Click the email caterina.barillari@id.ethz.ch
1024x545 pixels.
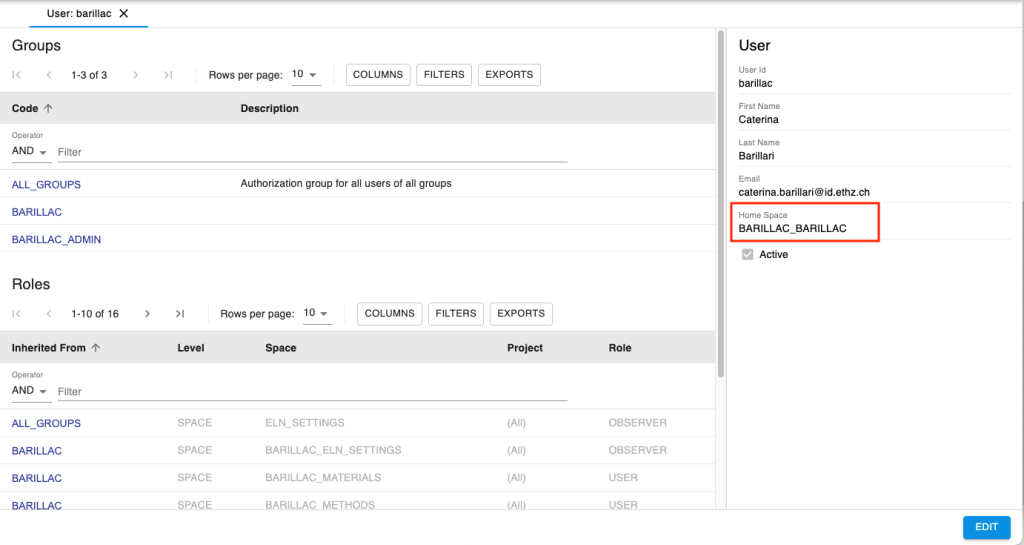(804, 193)
